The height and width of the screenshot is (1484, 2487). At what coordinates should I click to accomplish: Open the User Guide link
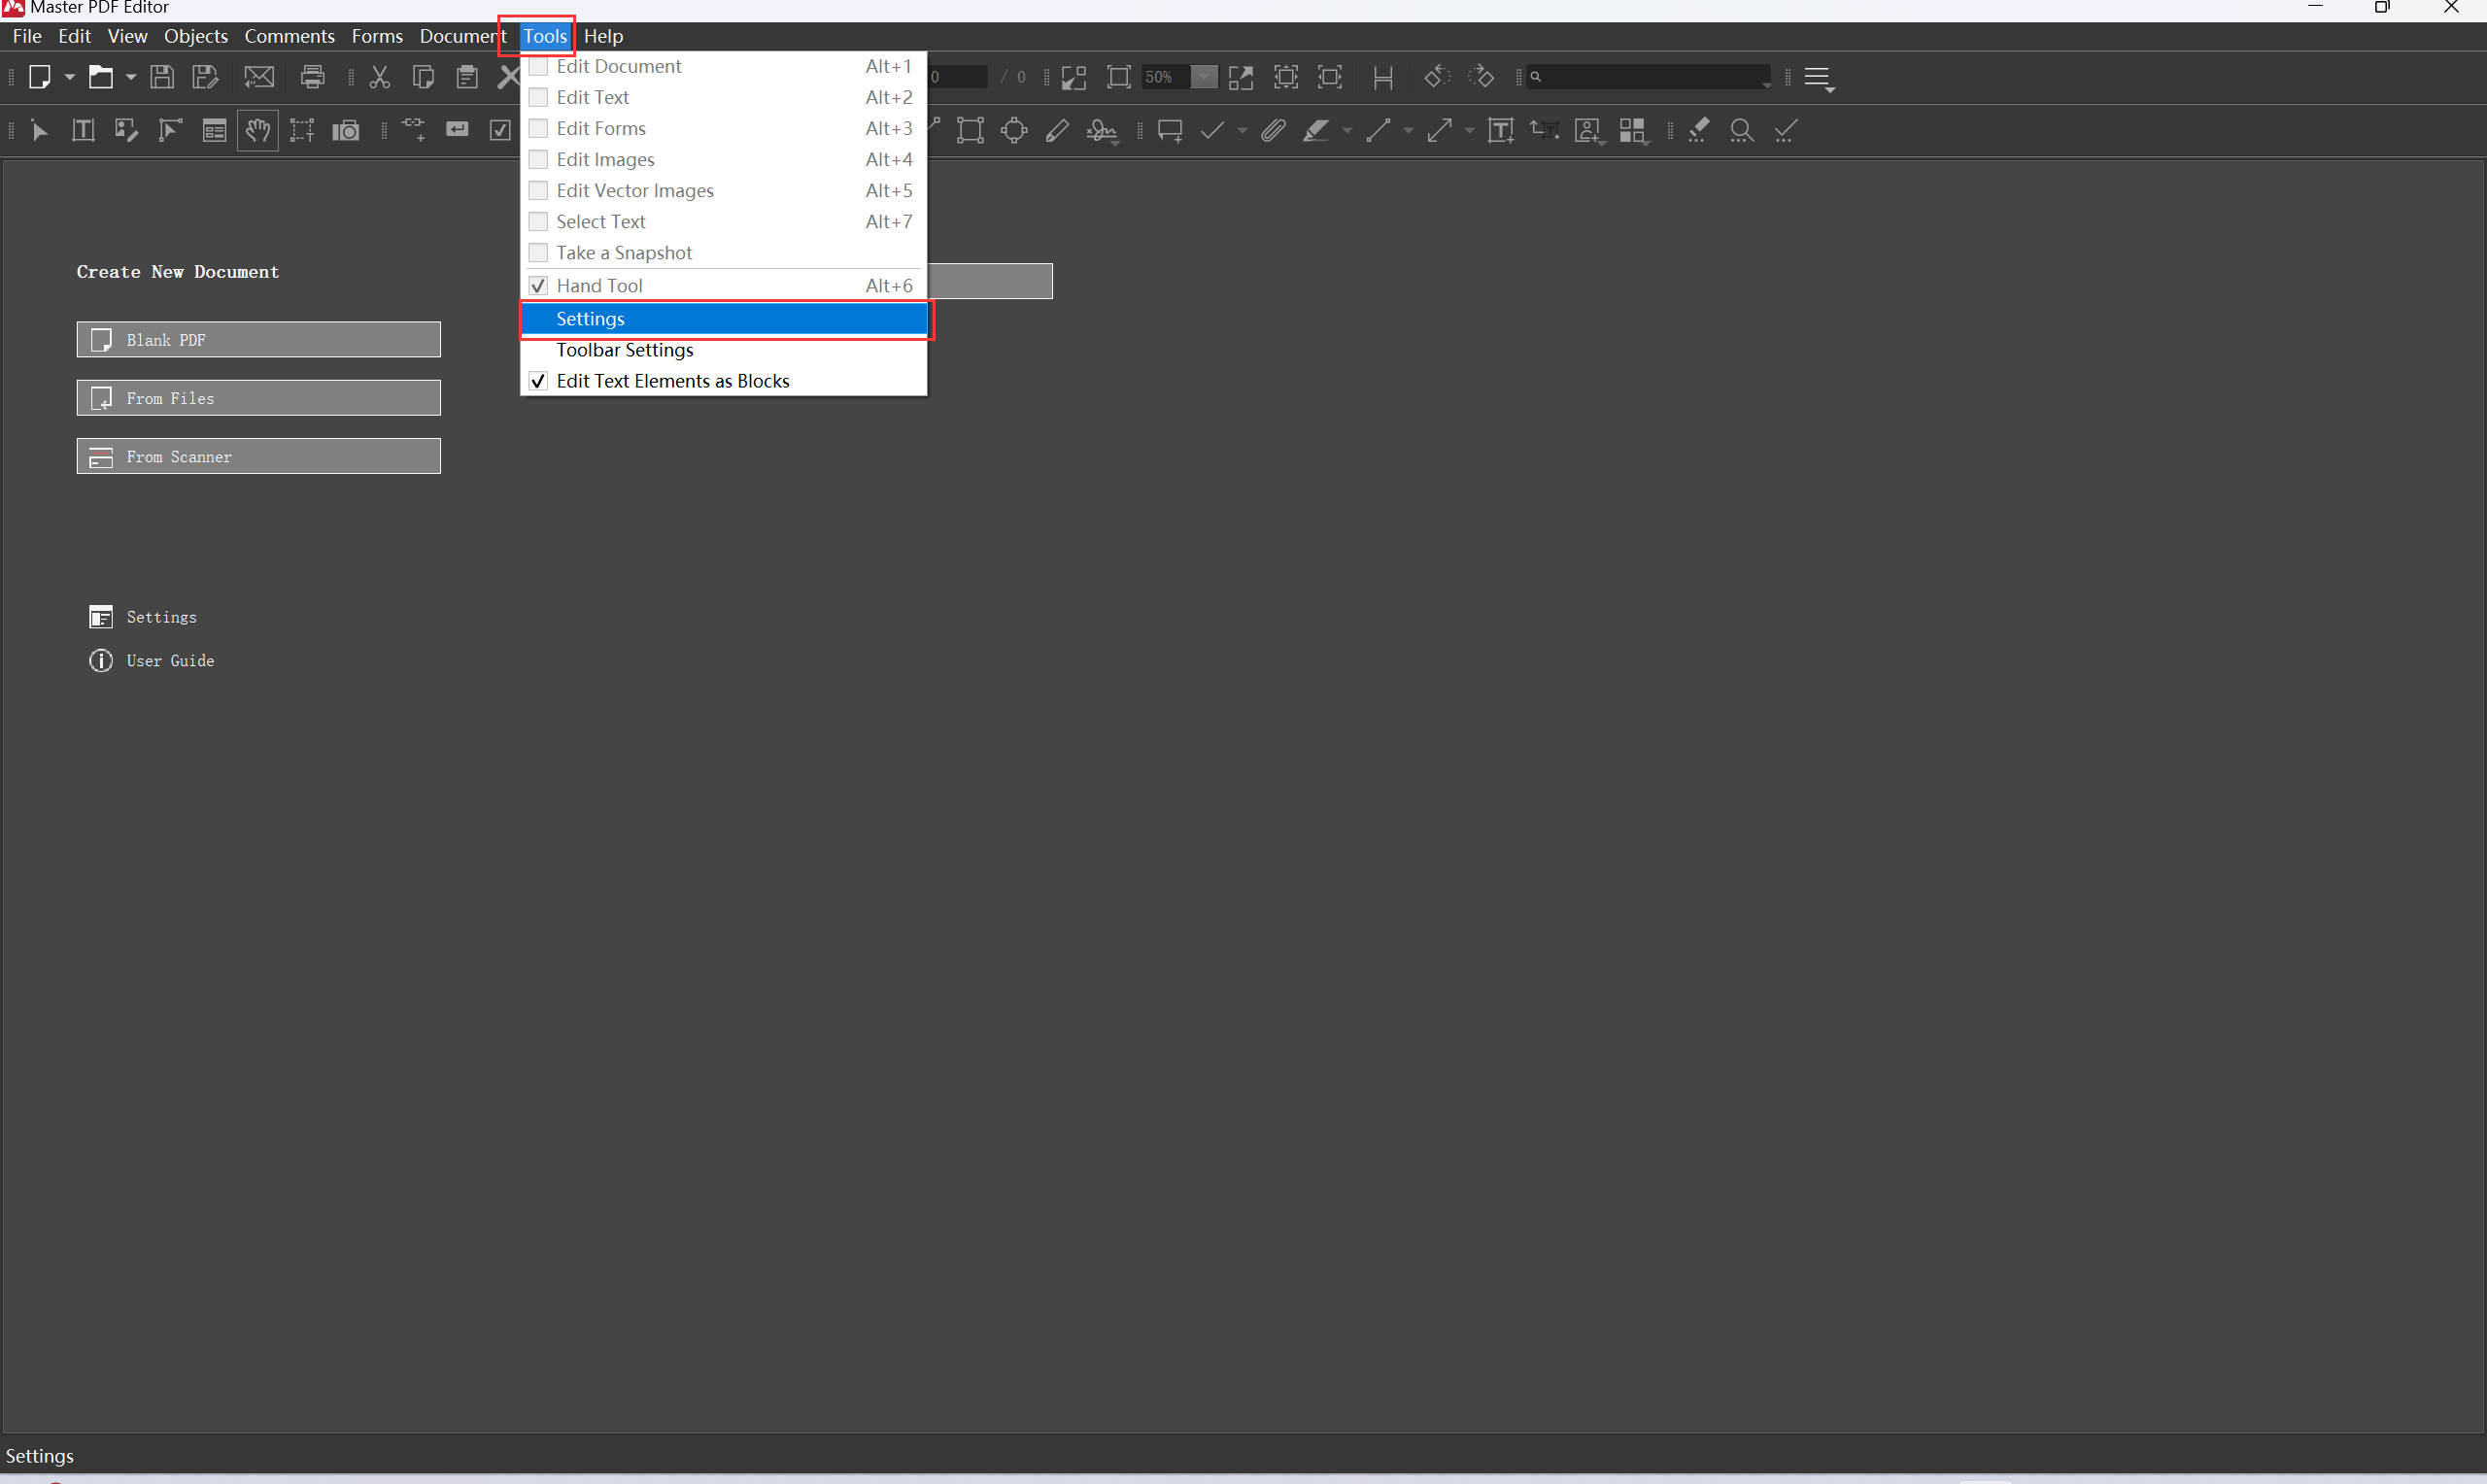[169, 661]
